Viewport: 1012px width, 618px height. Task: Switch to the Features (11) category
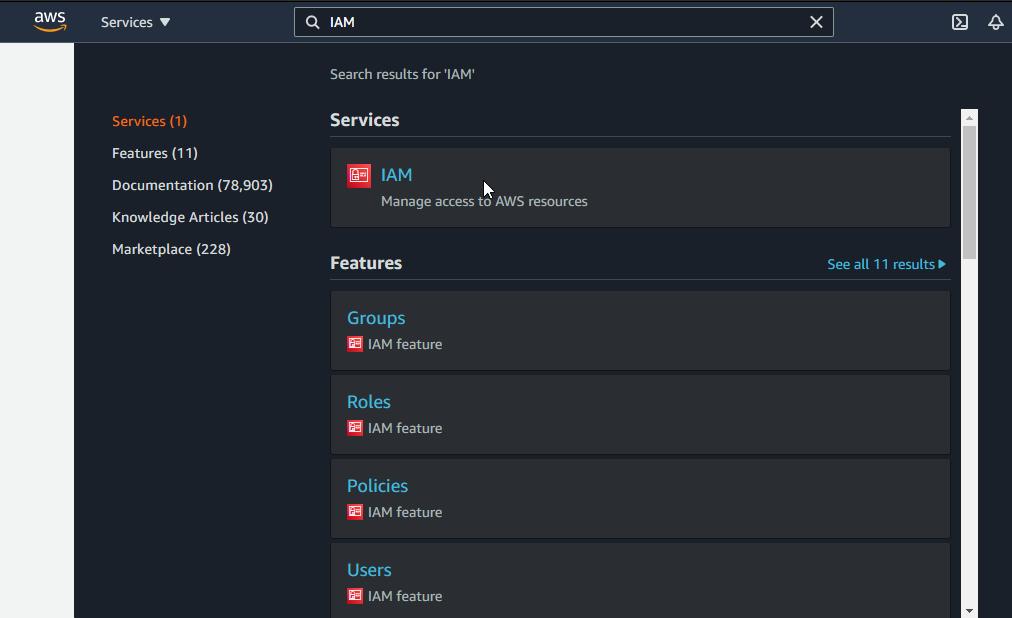154,153
